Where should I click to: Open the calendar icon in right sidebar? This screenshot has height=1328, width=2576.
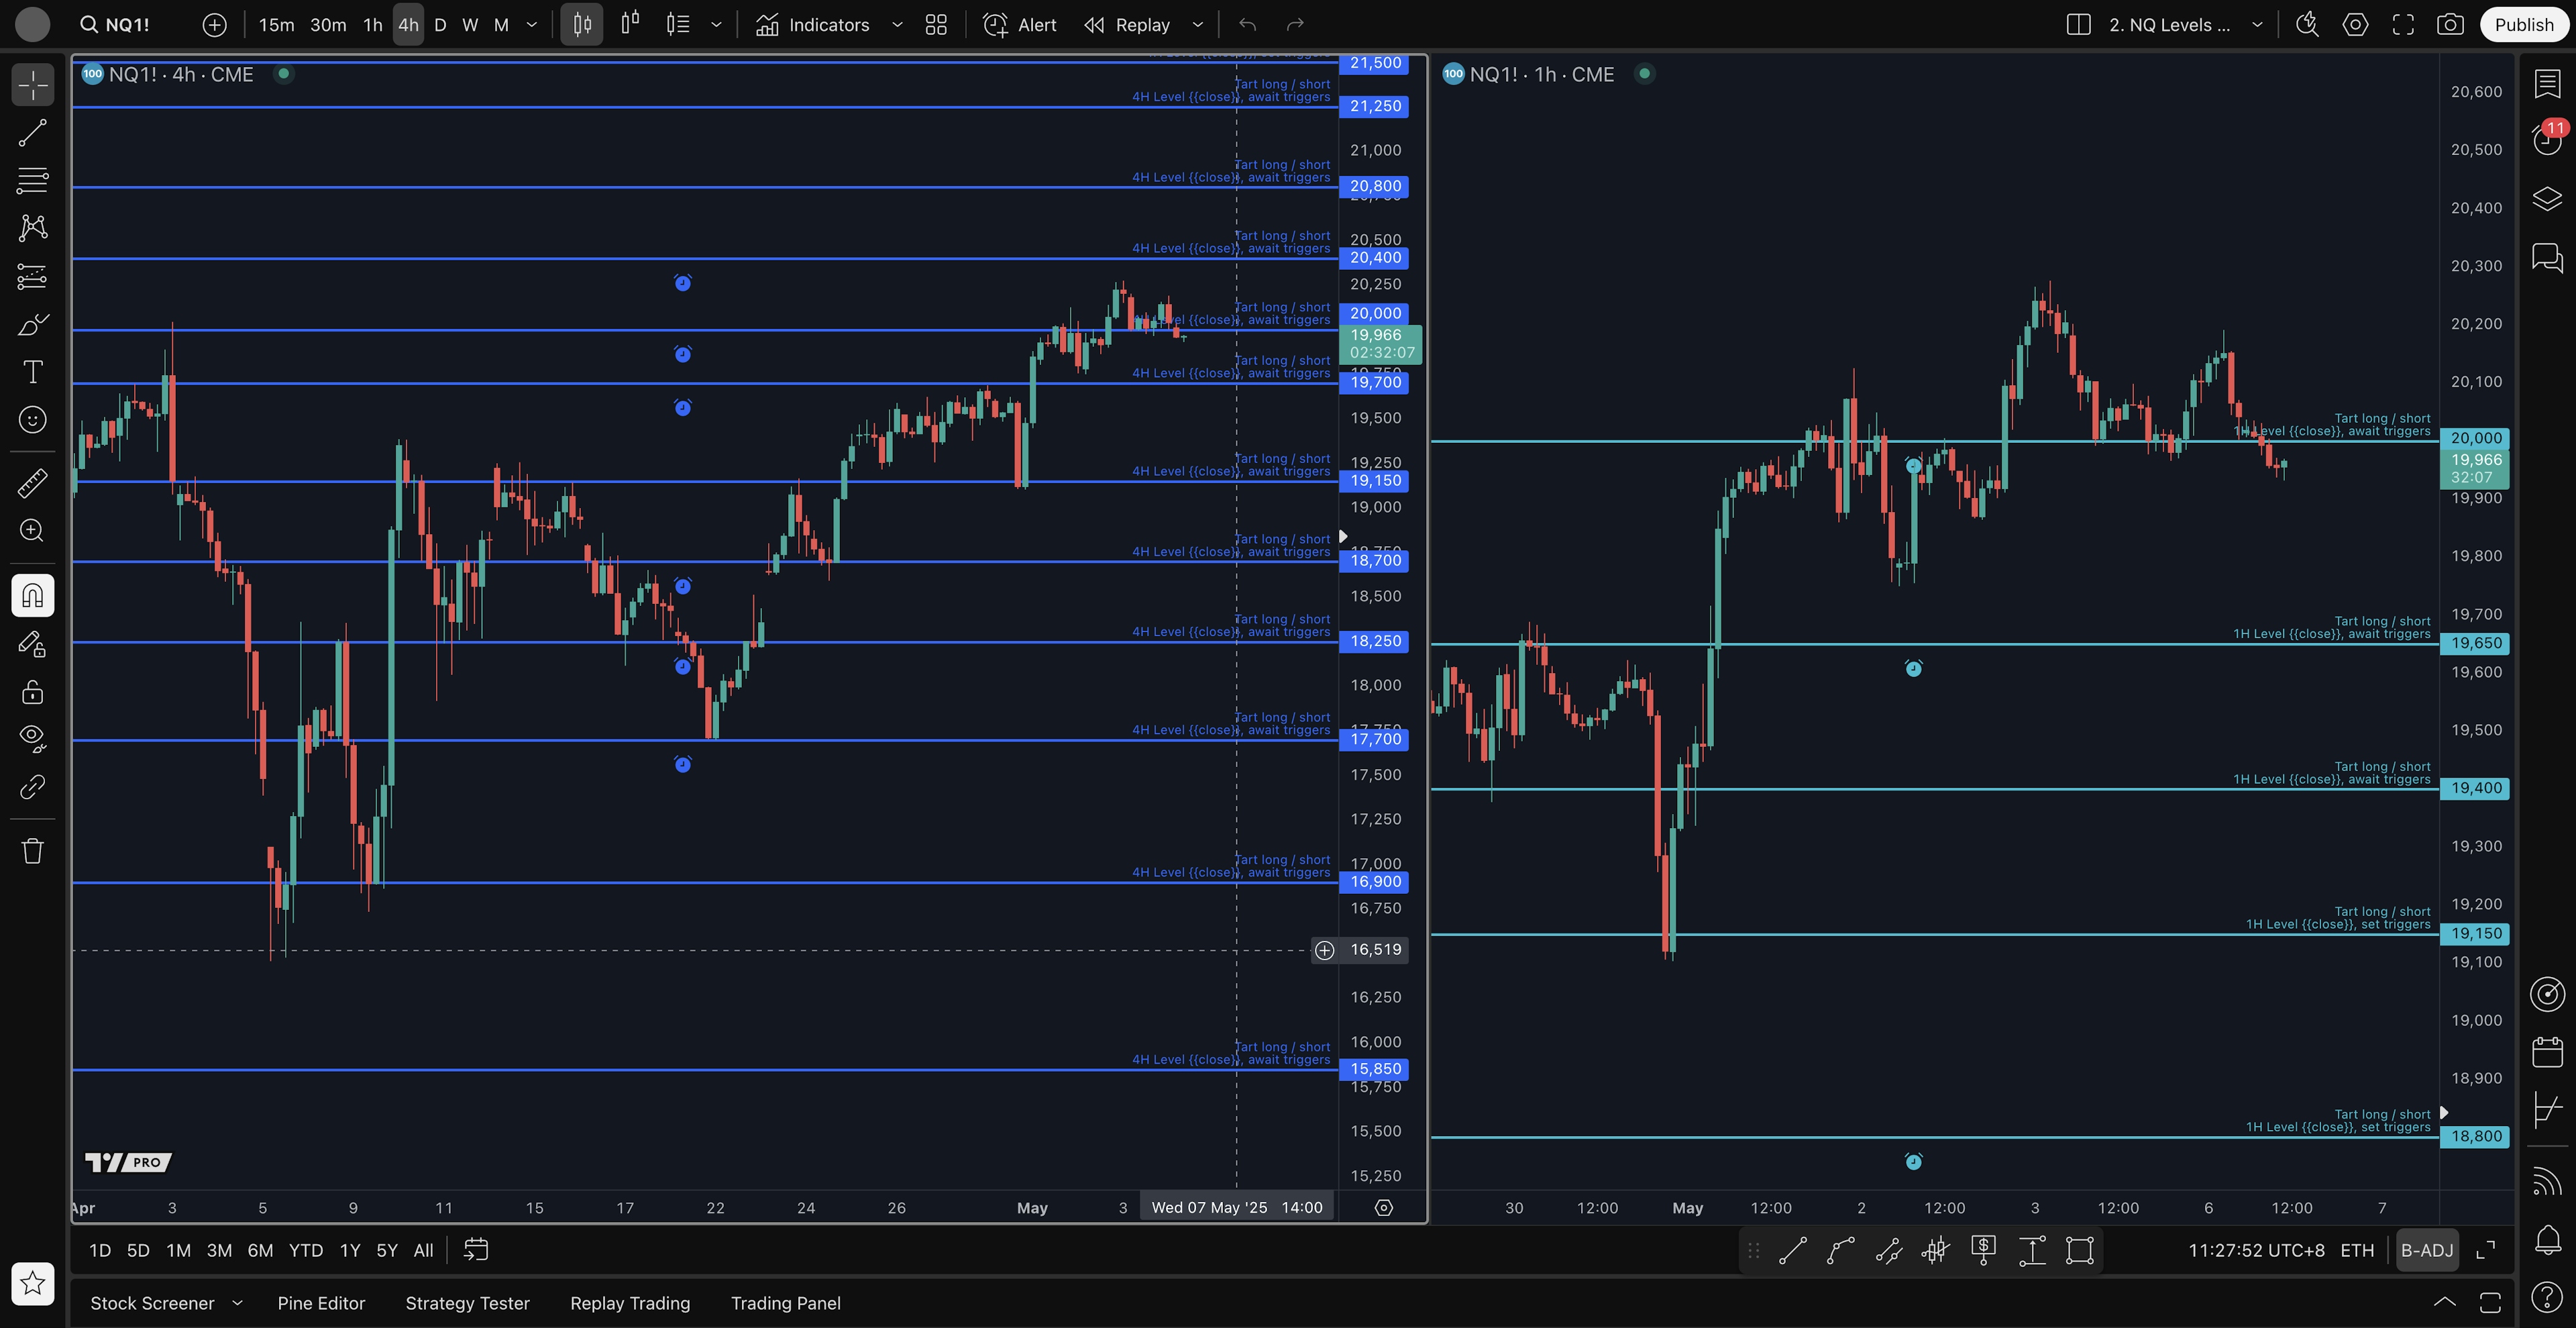click(x=2547, y=1052)
